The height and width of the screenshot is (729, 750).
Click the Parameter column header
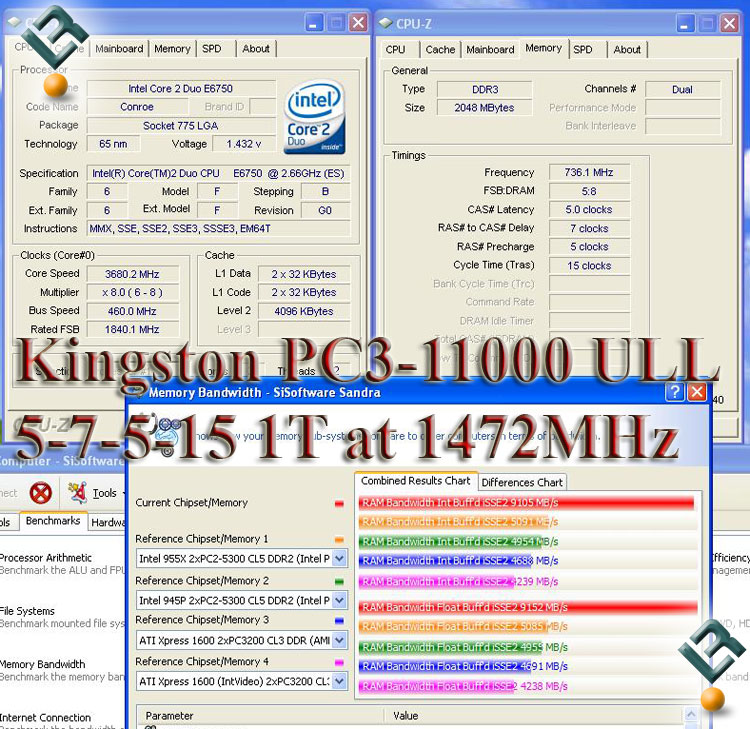click(x=261, y=716)
